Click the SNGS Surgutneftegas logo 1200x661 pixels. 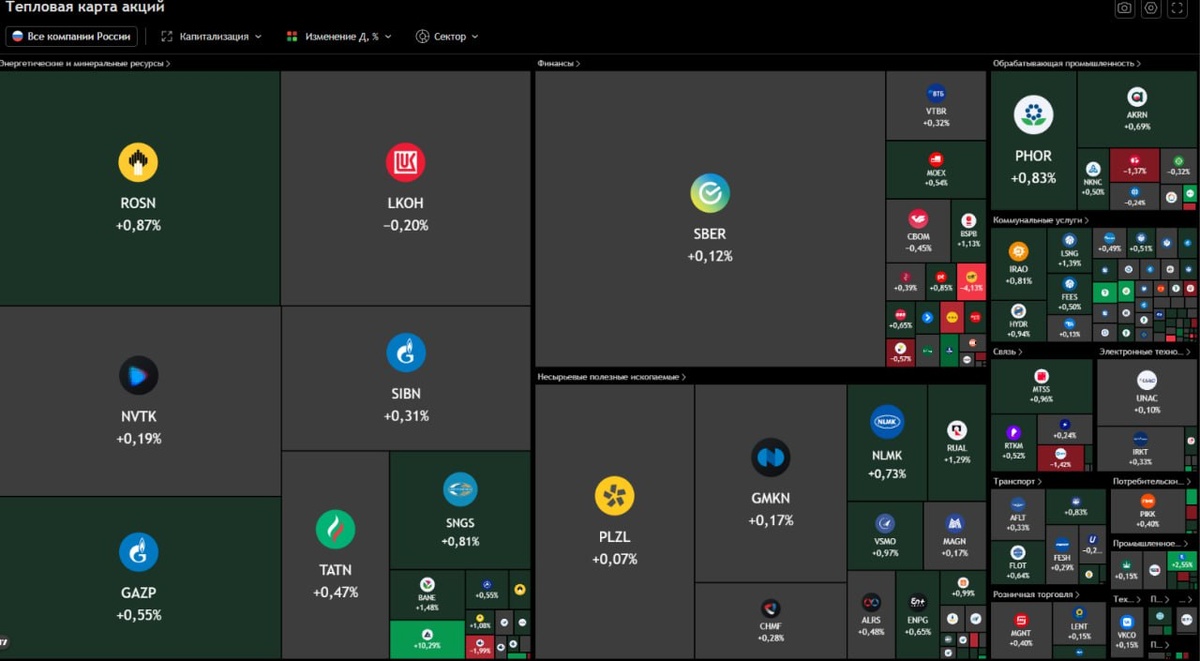tap(460, 490)
